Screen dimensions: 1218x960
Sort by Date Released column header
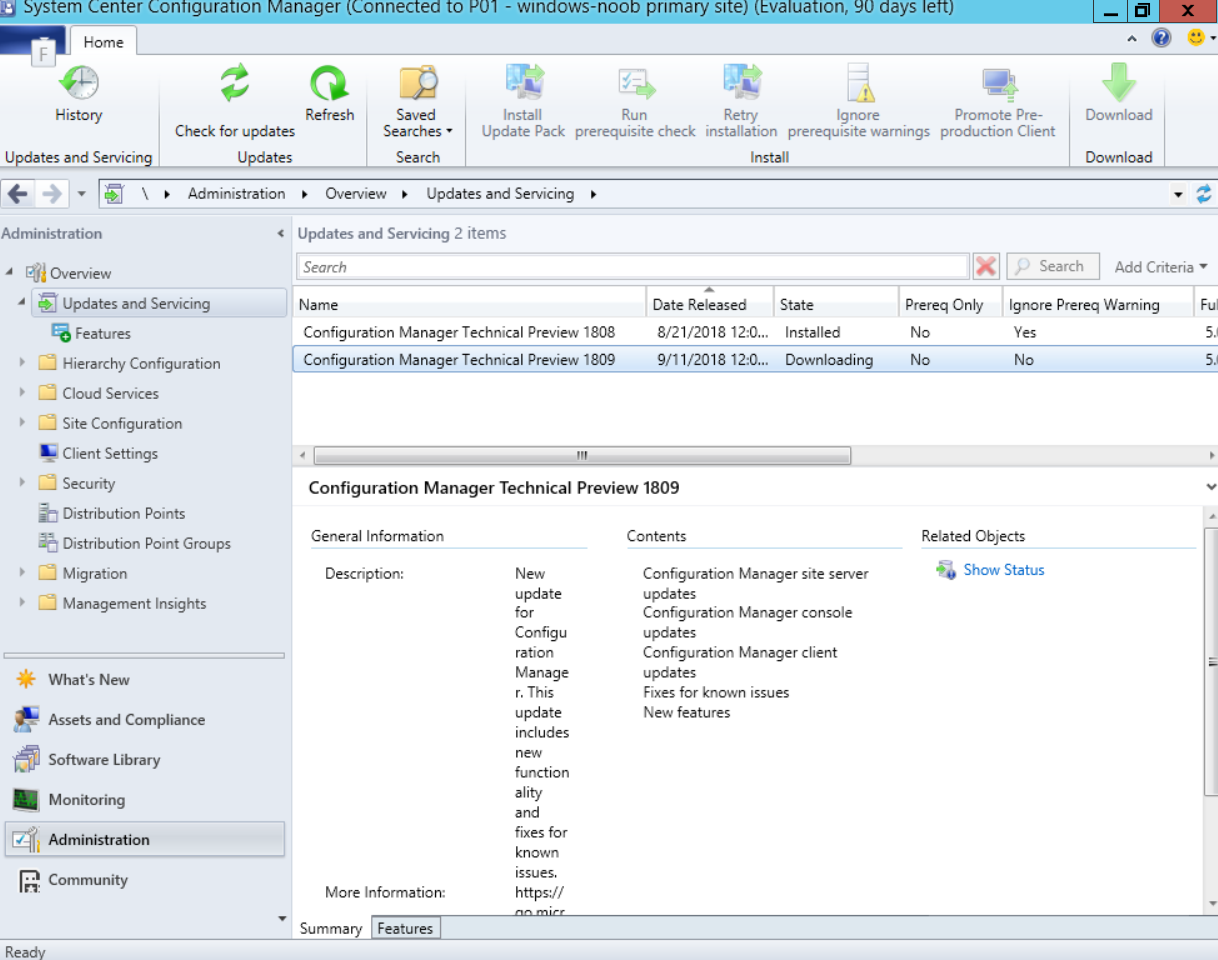point(710,304)
